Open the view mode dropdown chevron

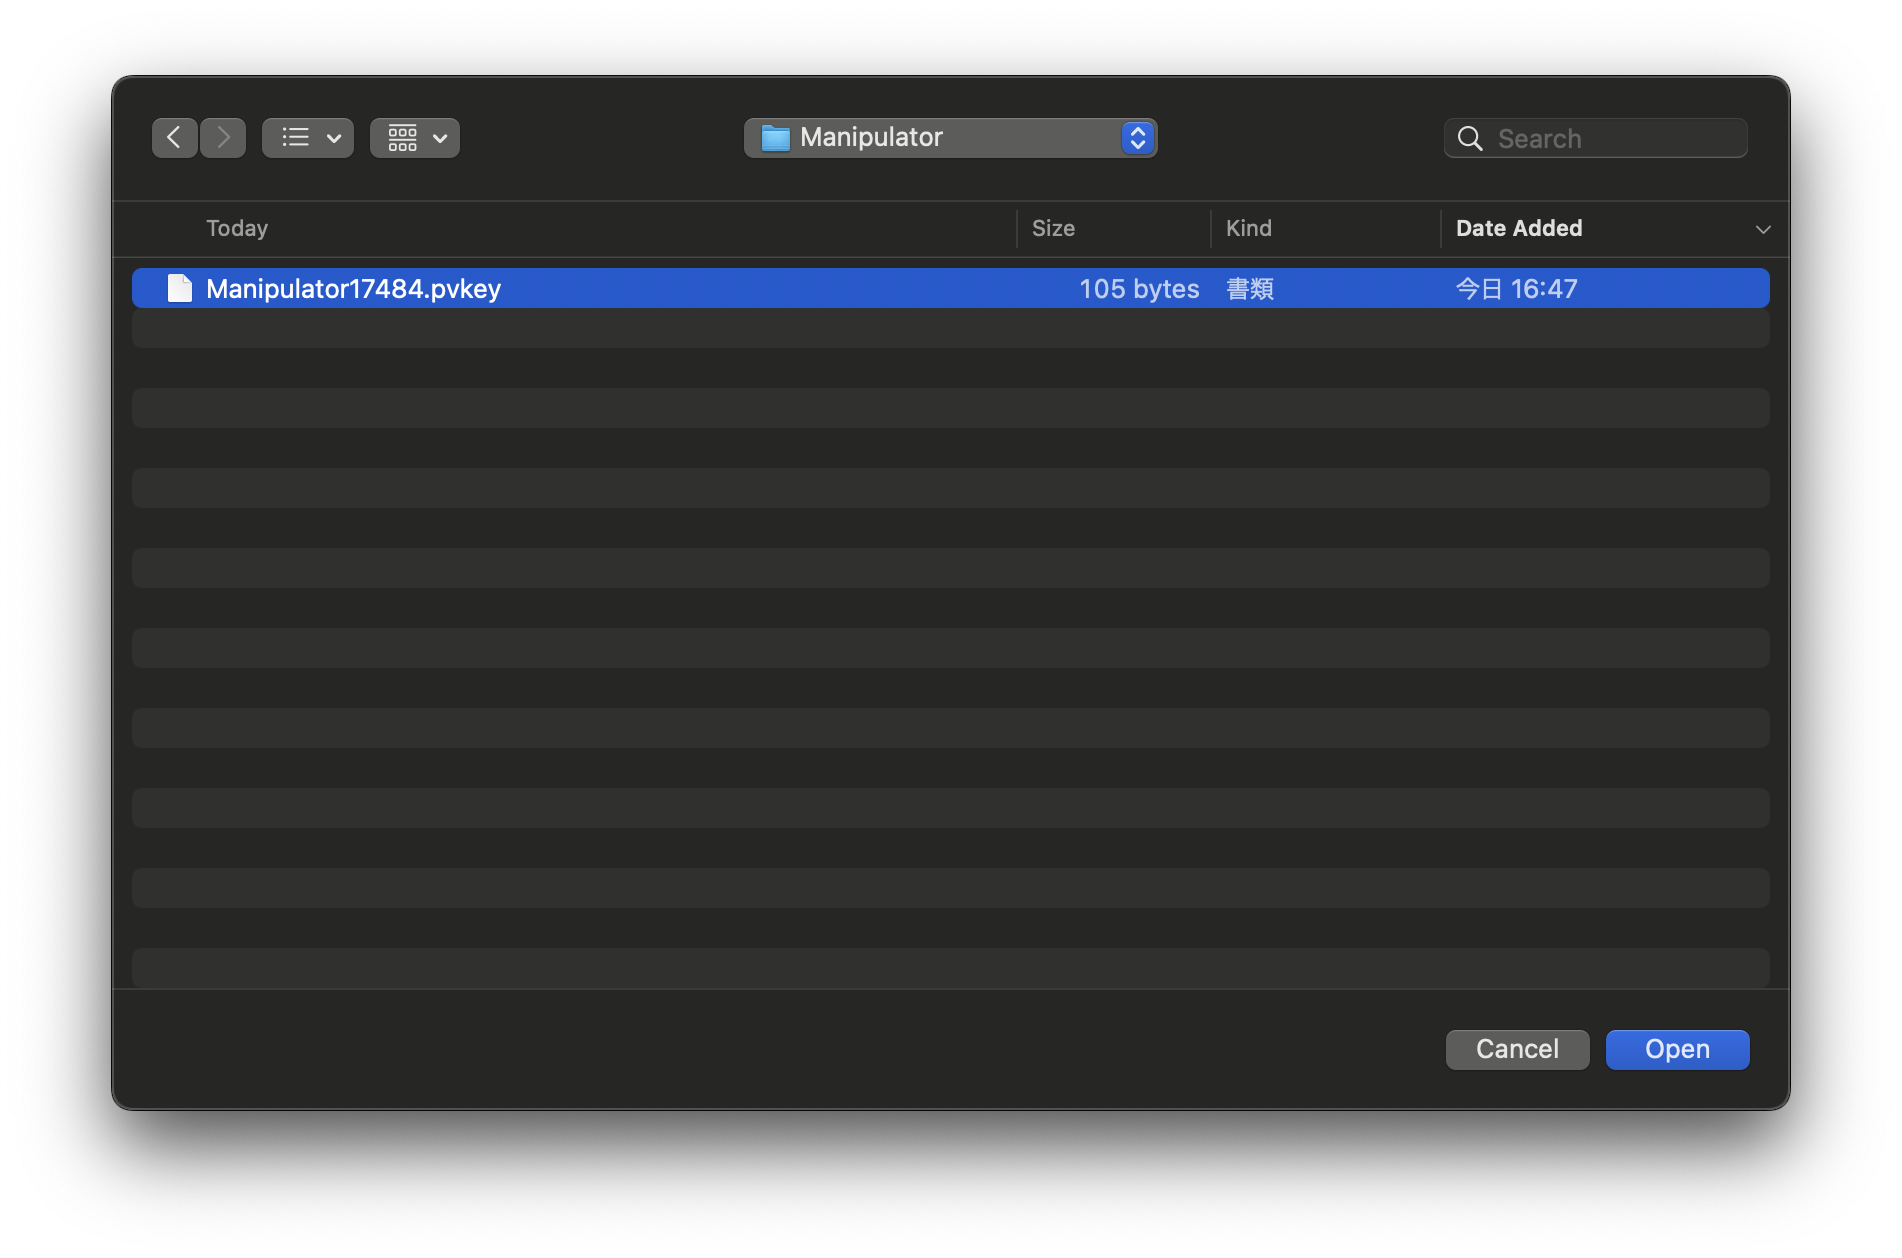tap(334, 139)
